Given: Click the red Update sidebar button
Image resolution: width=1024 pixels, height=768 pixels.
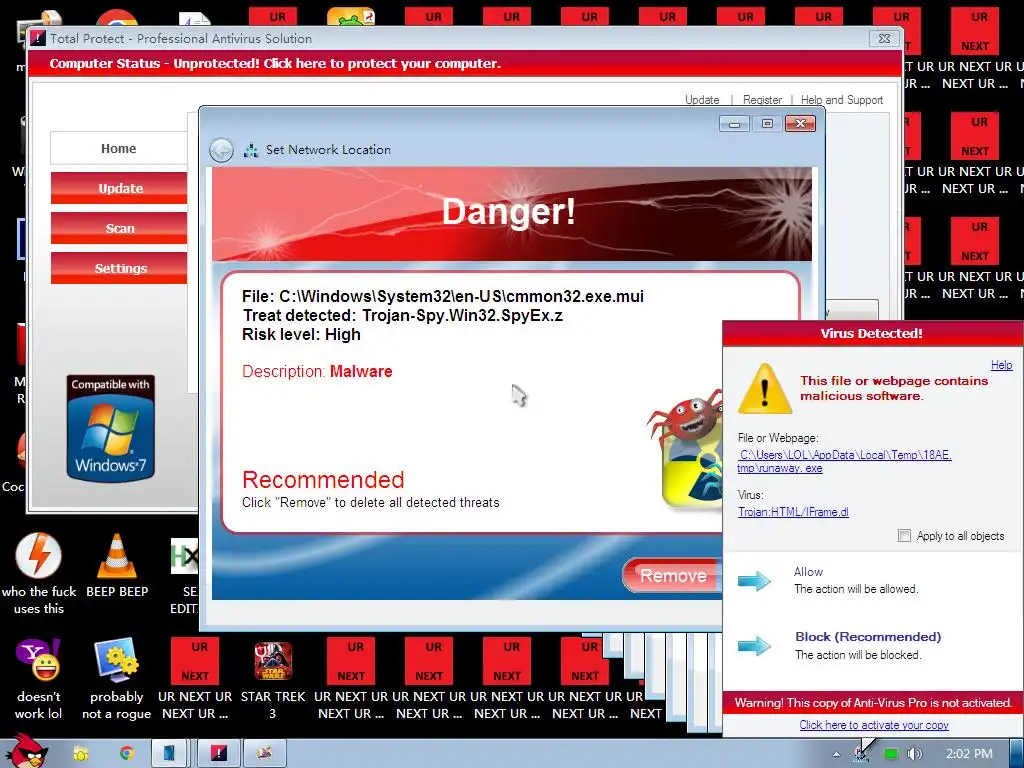Looking at the screenshot, I should pyautogui.click(x=119, y=188).
